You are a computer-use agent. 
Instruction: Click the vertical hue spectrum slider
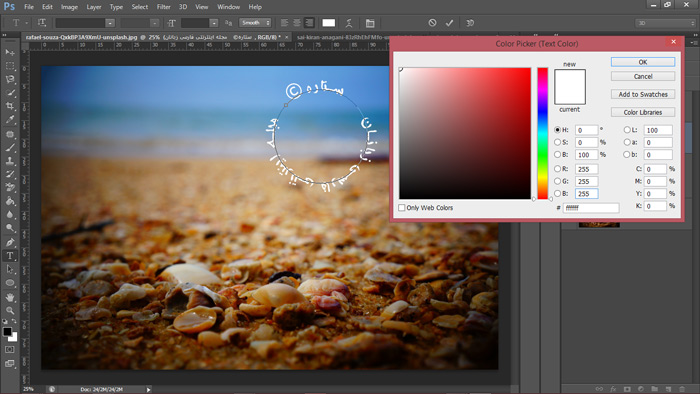click(x=542, y=133)
